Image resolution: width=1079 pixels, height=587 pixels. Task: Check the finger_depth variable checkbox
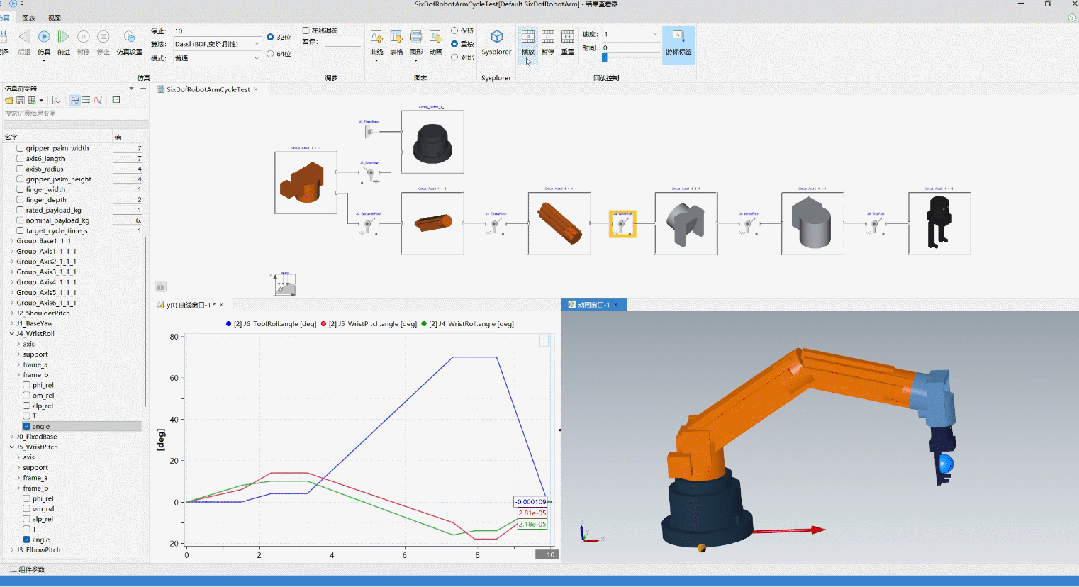[x=20, y=200]
